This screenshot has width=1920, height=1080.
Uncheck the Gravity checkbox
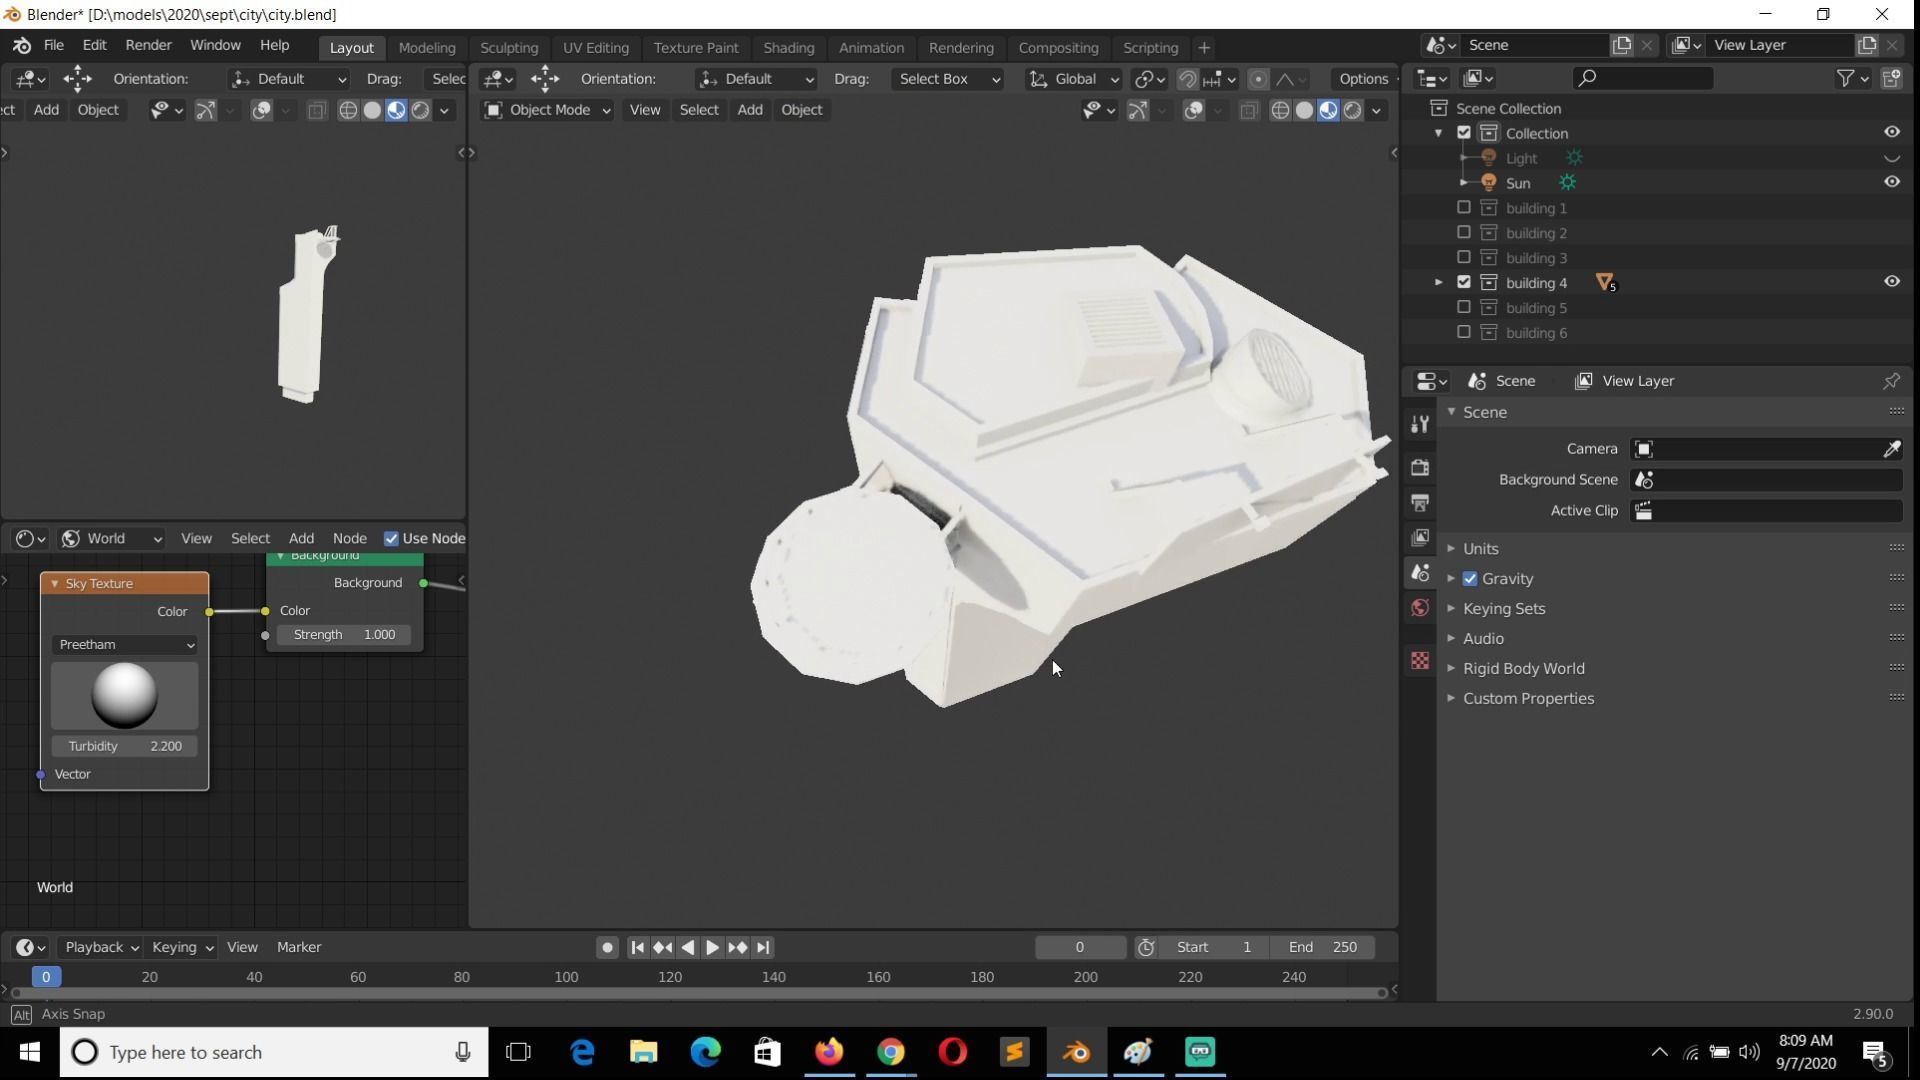tap(1470, 579)
